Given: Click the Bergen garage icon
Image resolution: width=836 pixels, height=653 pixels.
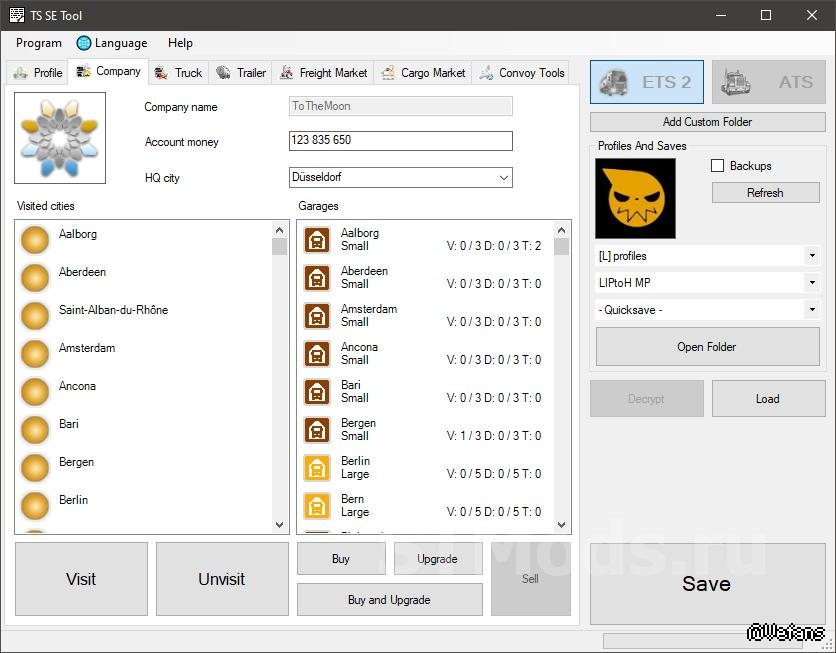Looking at the screenshot, I should pyautogui.click(x=317, y=430).
